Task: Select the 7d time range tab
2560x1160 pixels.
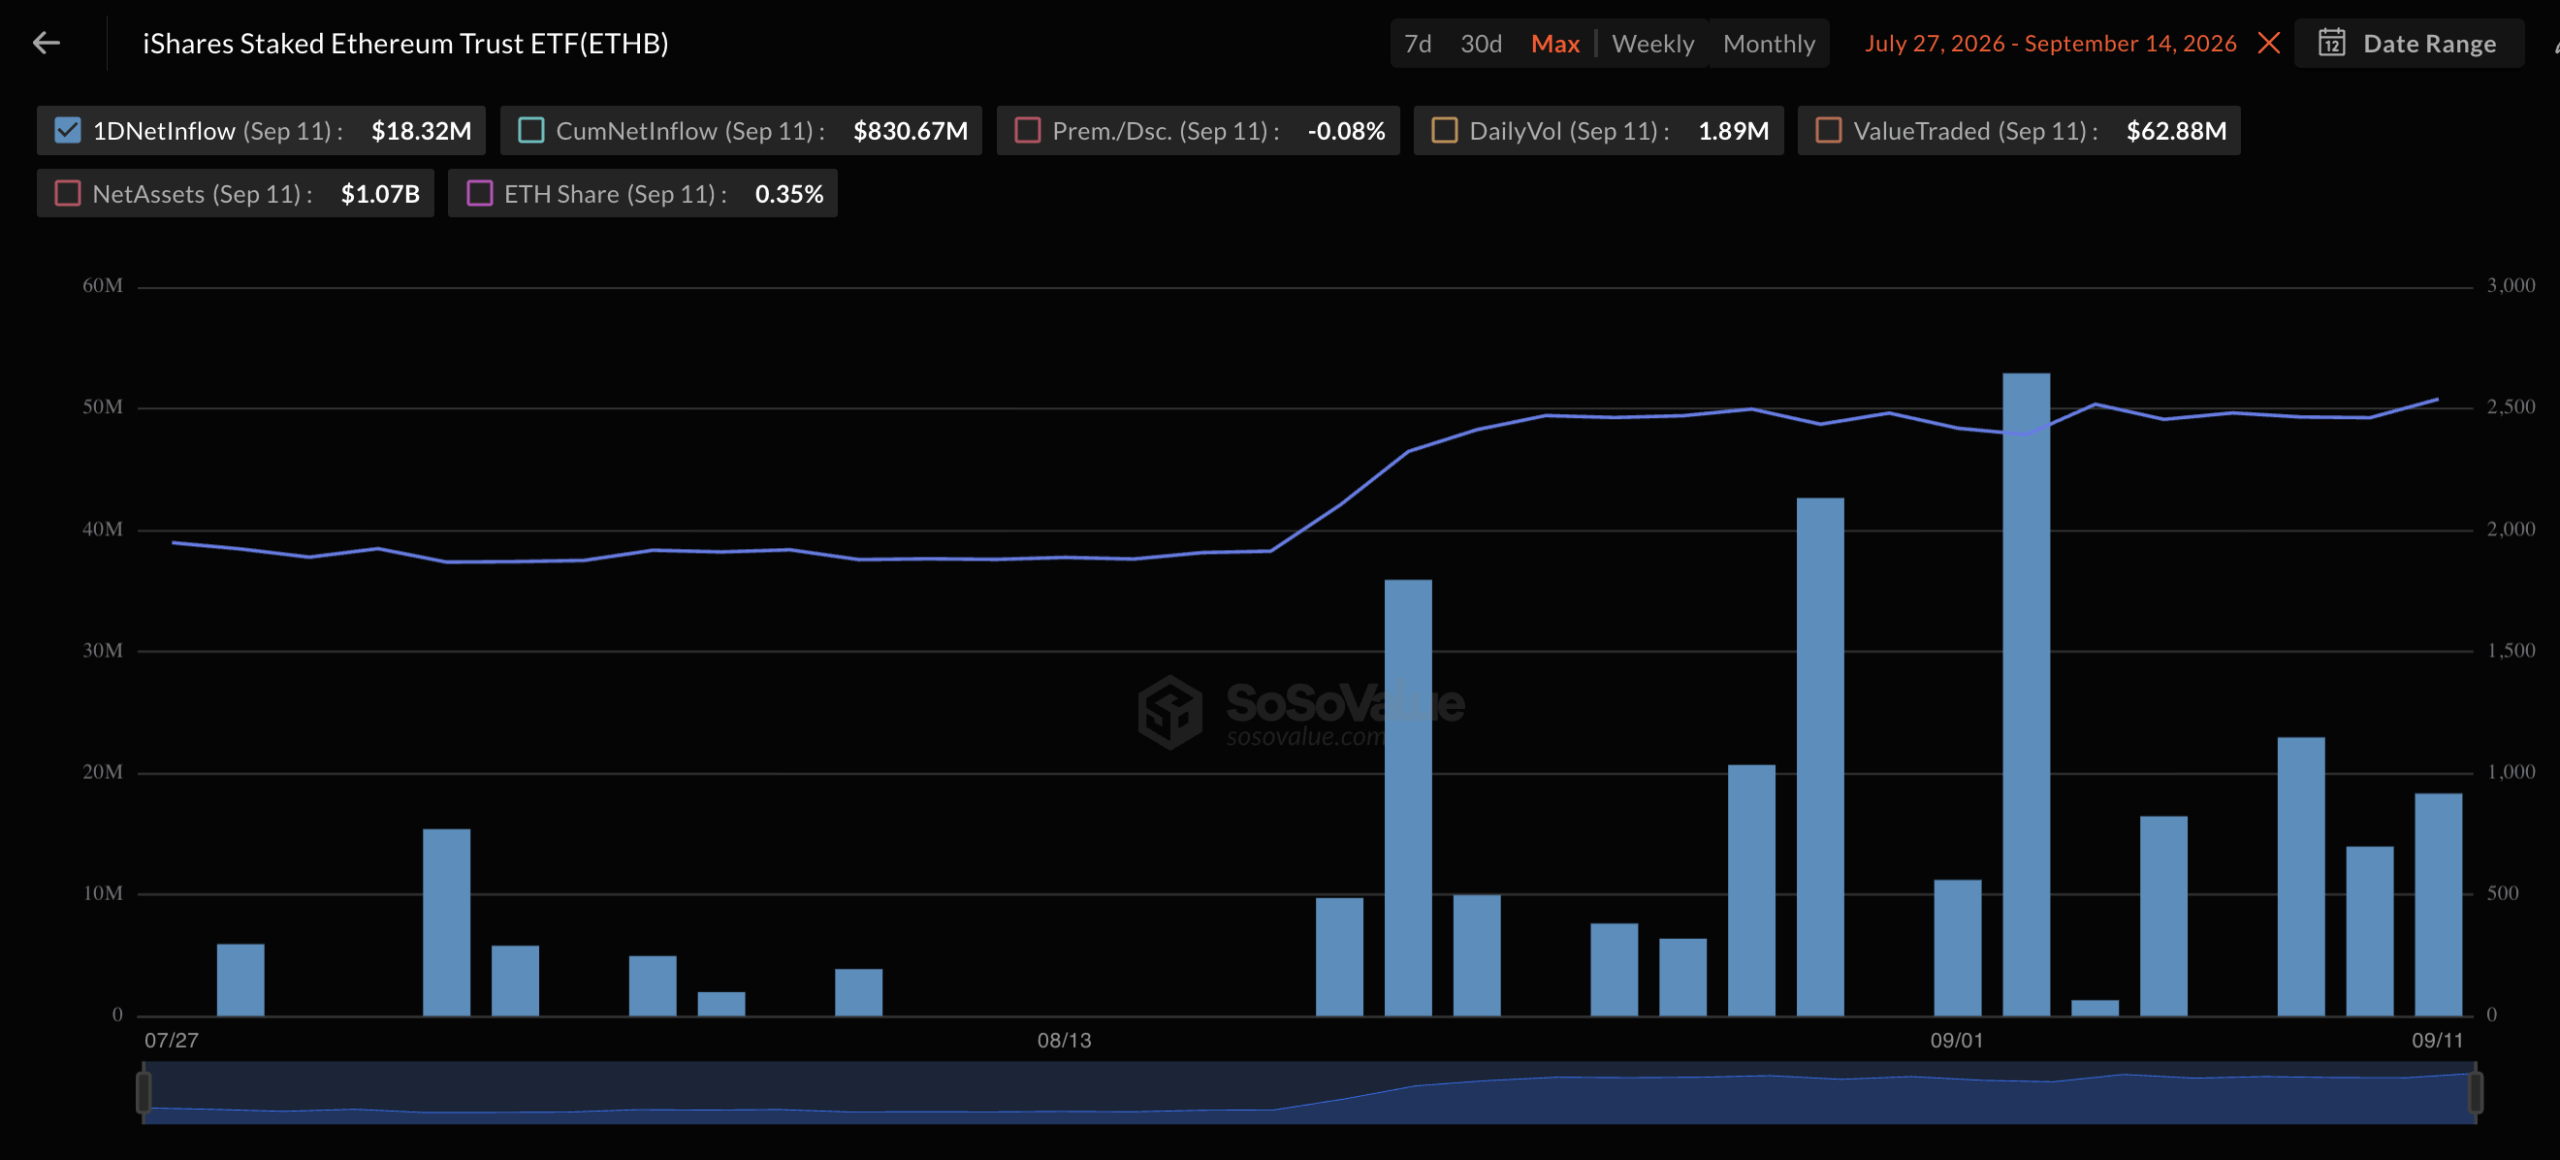Action: (1417, 44)
